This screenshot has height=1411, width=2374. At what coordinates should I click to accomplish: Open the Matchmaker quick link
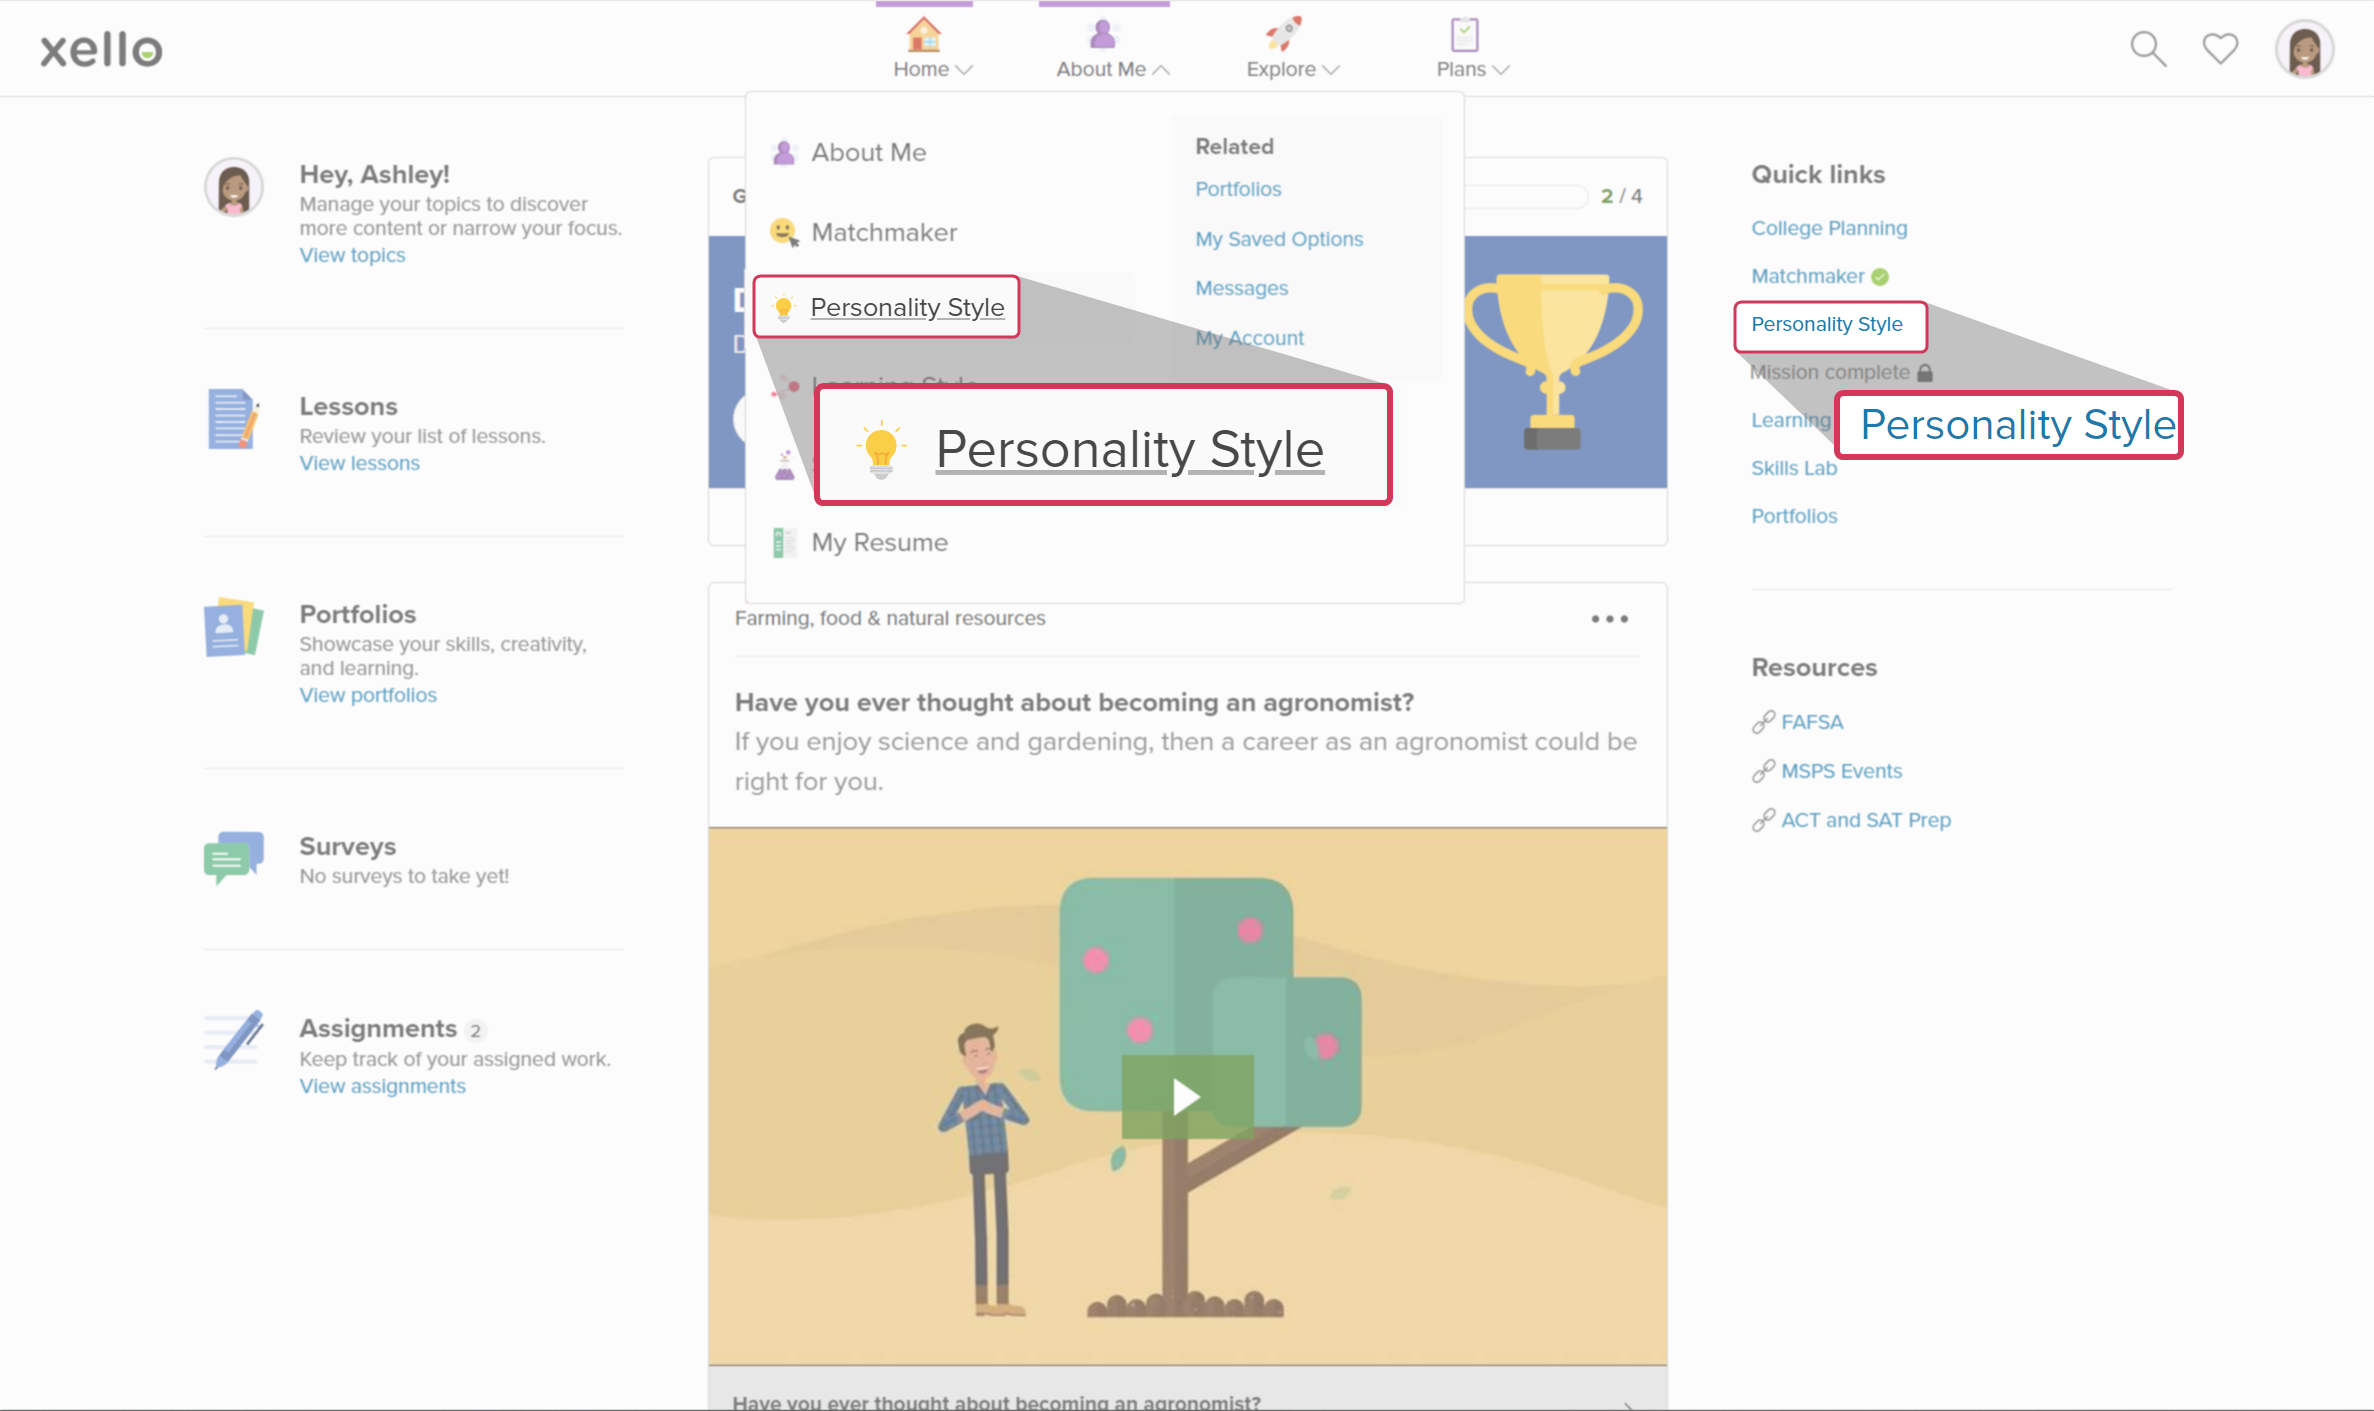1807,276
